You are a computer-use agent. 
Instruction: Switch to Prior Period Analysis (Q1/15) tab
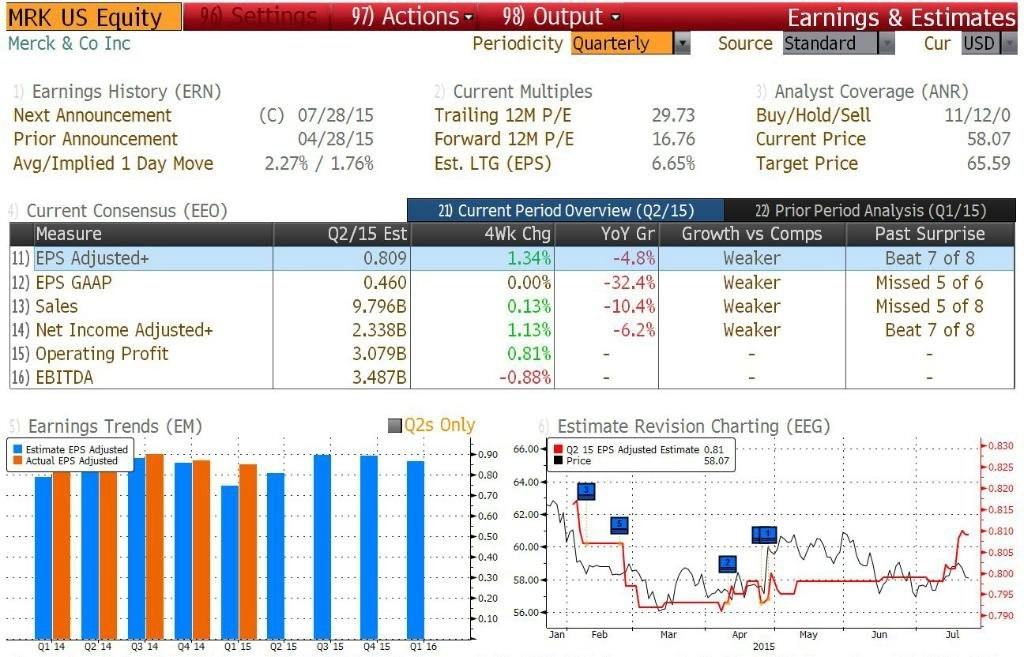pos(870,210)
